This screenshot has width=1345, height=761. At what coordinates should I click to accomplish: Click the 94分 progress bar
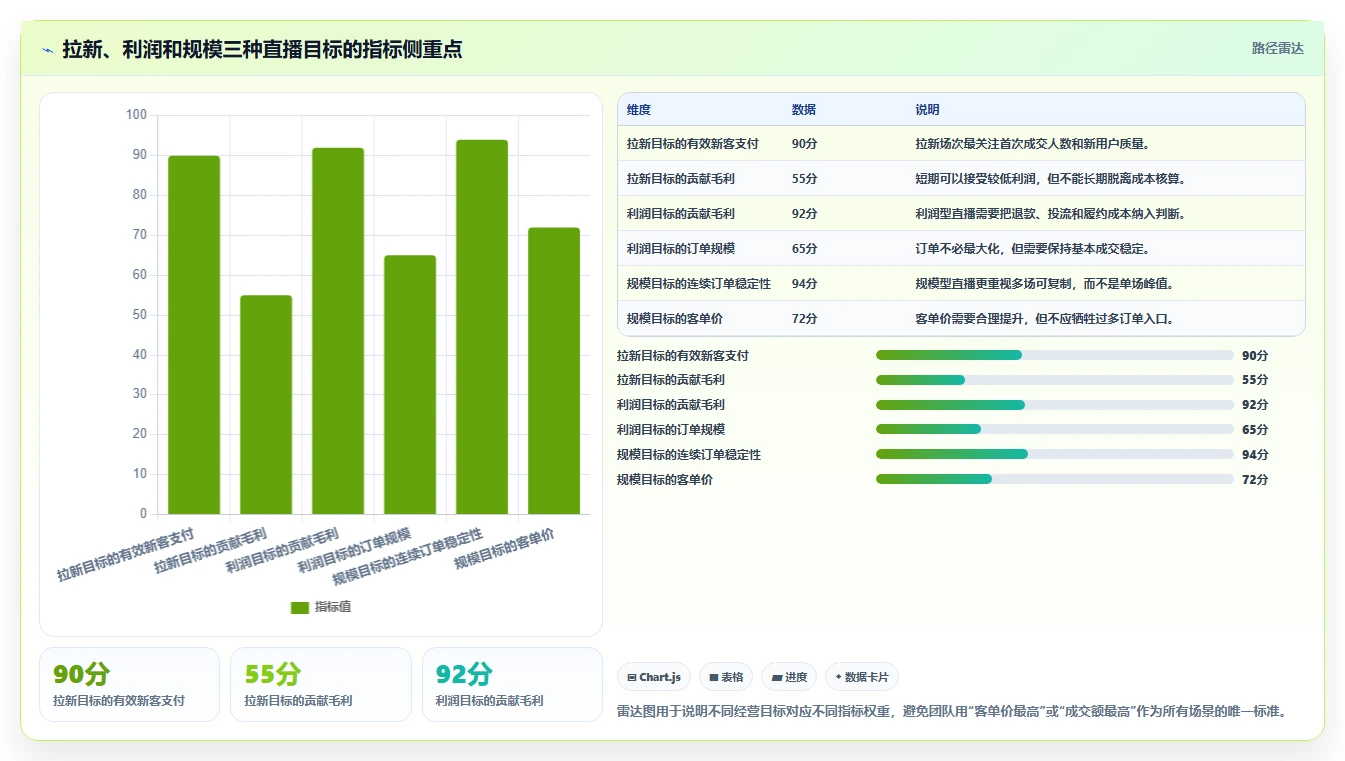(x=1055, y=454)
